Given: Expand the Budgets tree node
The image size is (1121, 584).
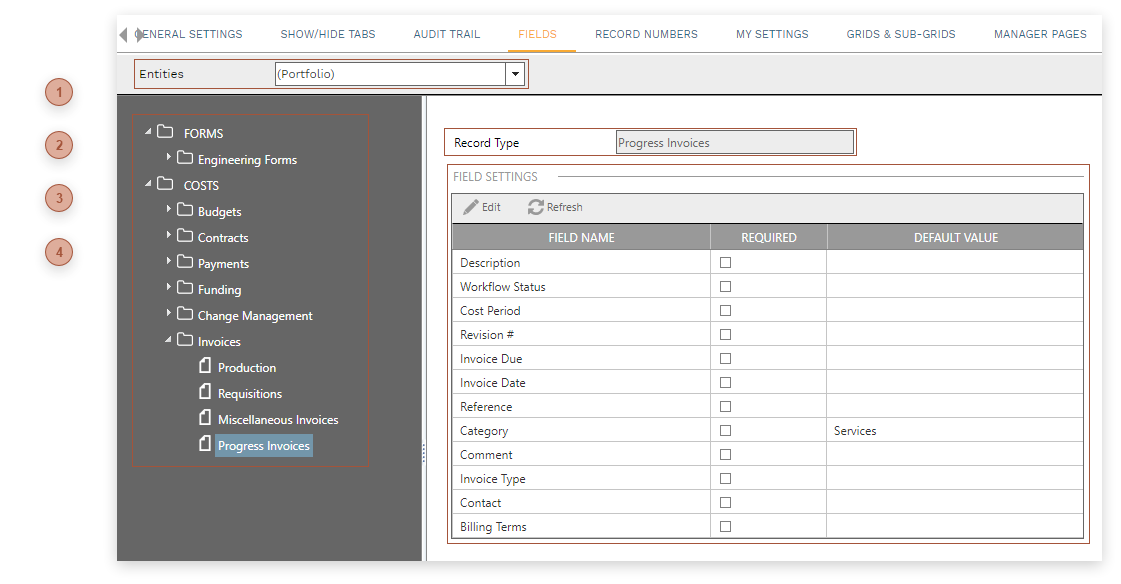Looking at the screenshot, I should click(x=168, y=211).
